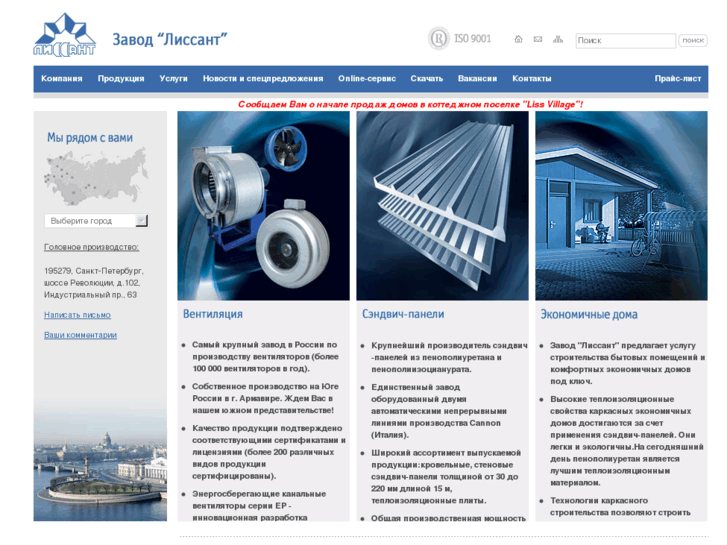Image resolution: width=727 pixels, height=545 pixels.
Task: Click the bullet Высокие теплоизоляционные свойства
Action: (626, 441)
